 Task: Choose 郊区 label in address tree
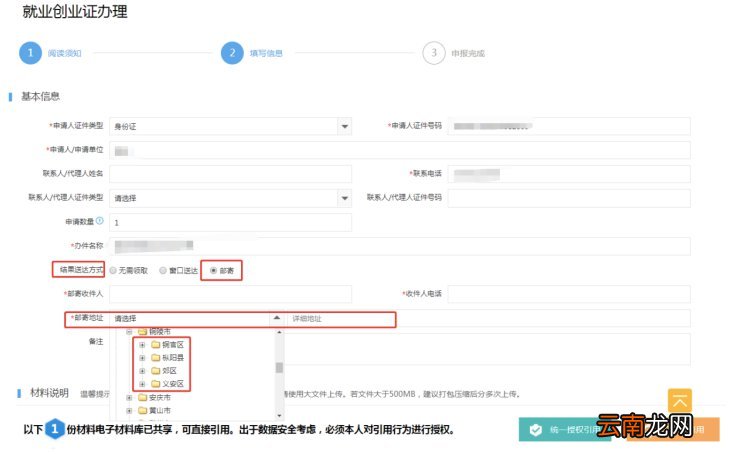(x=169, y=371)
